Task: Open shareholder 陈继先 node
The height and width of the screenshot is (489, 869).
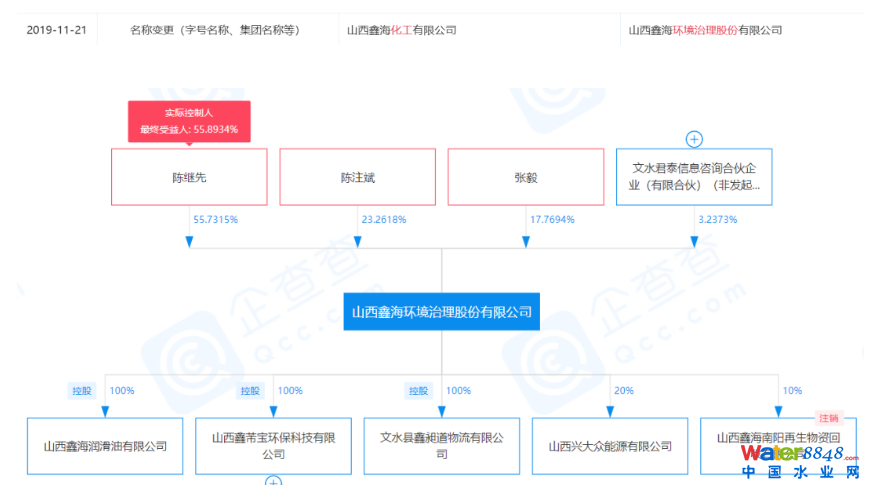Action: [x=189, y=177]
